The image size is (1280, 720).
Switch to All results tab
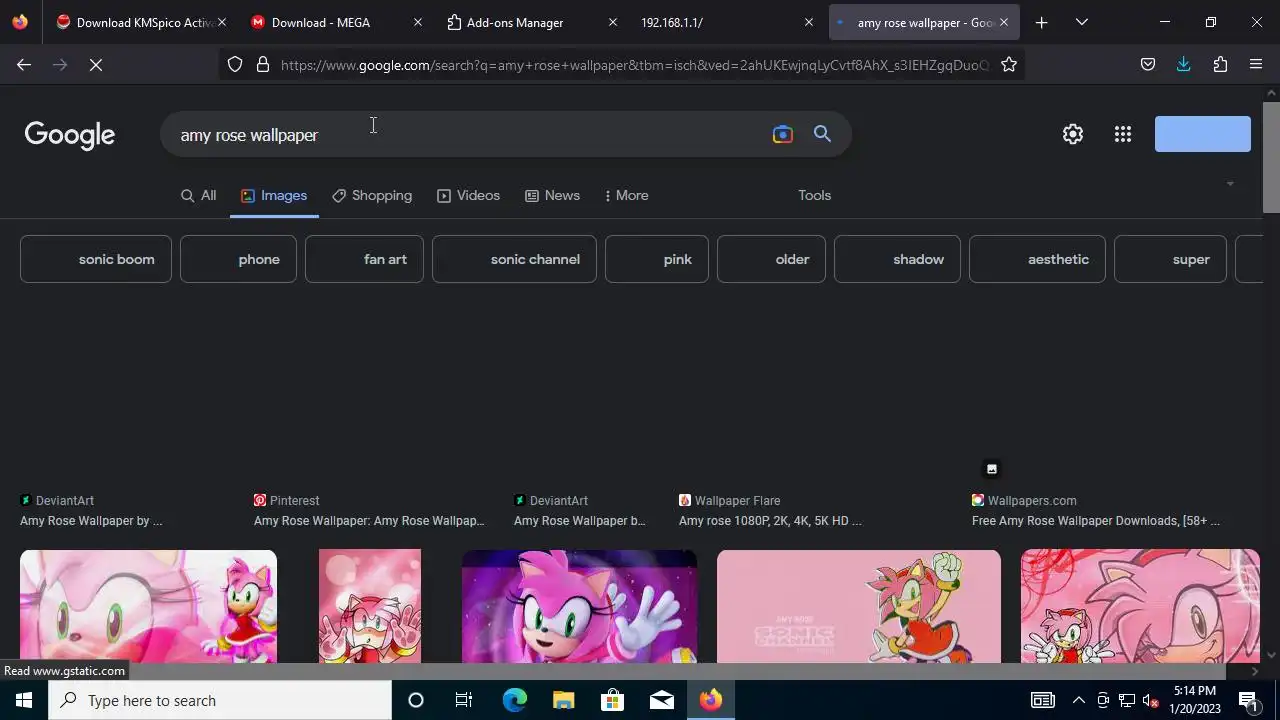click(x=198, y=196)
